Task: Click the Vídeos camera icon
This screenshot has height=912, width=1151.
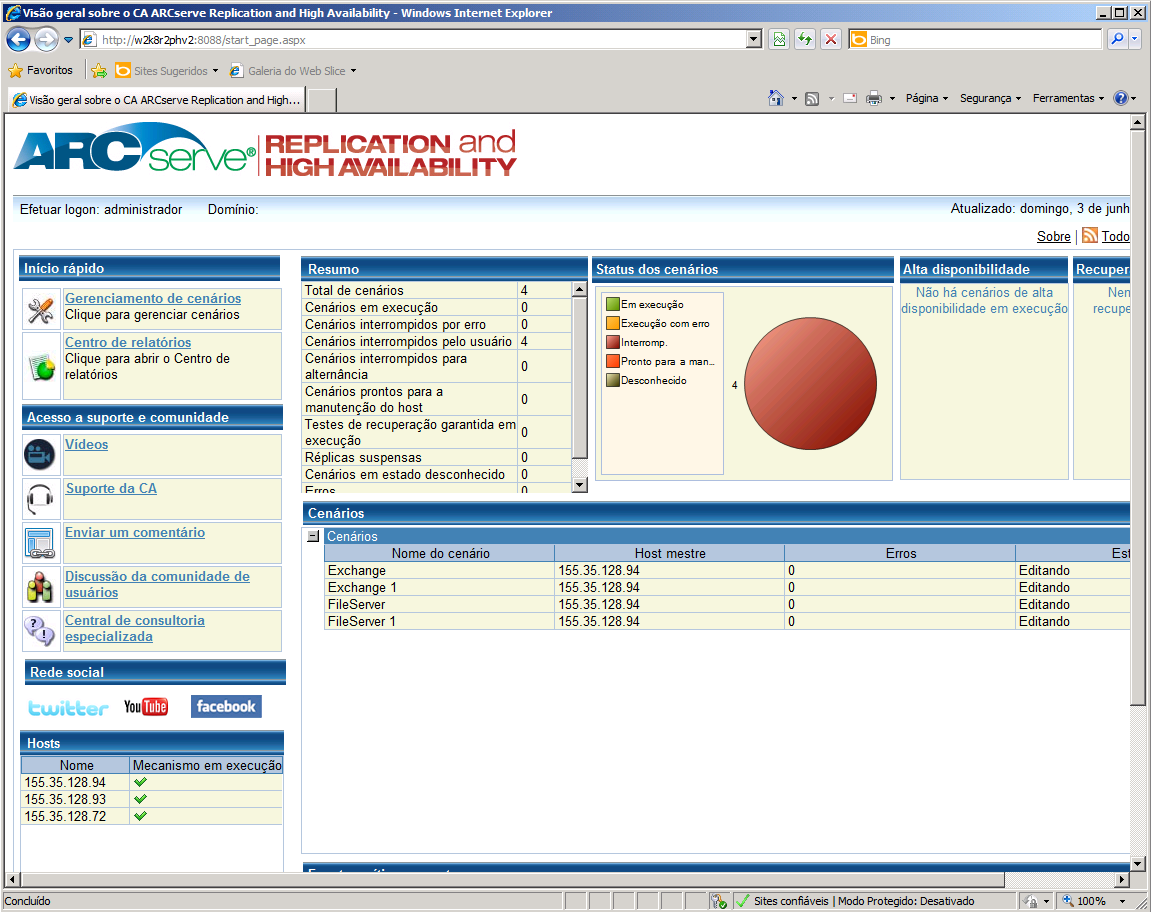Action: tap(40, 455)
